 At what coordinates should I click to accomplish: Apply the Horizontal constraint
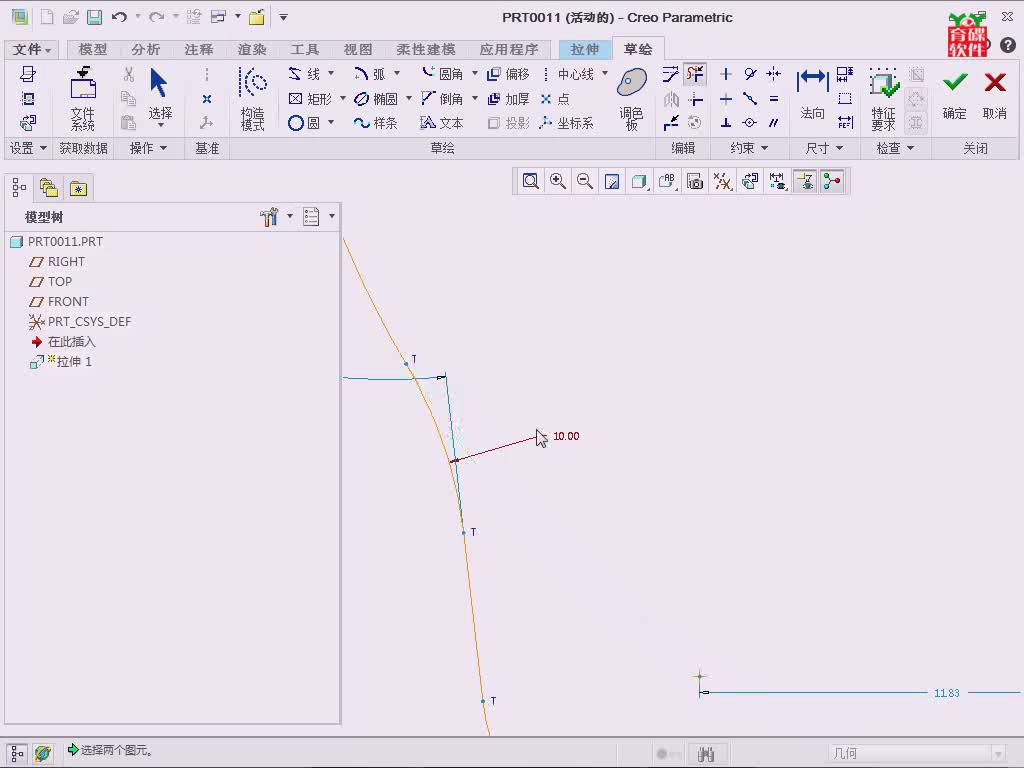tap(726, 99)
